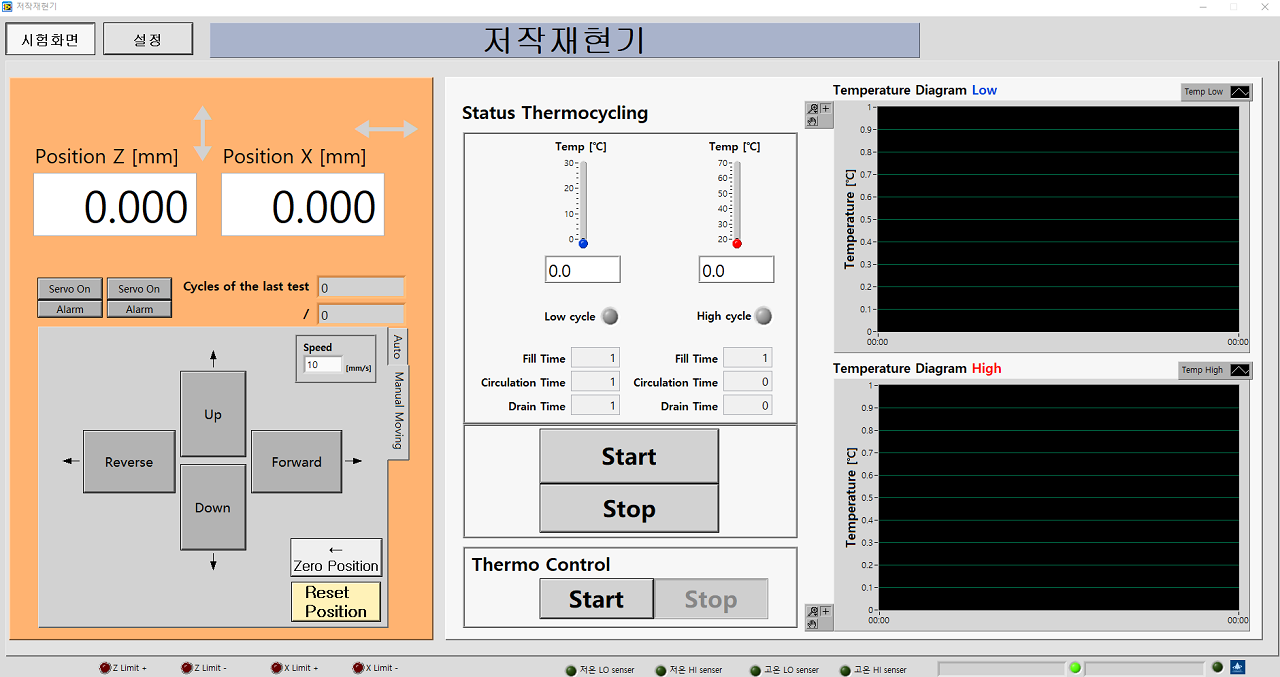Click the greyed Thermo Control Stop button
Viewport: 1280px width, 677px height.
pyautogui.click(x=711, y=599)
